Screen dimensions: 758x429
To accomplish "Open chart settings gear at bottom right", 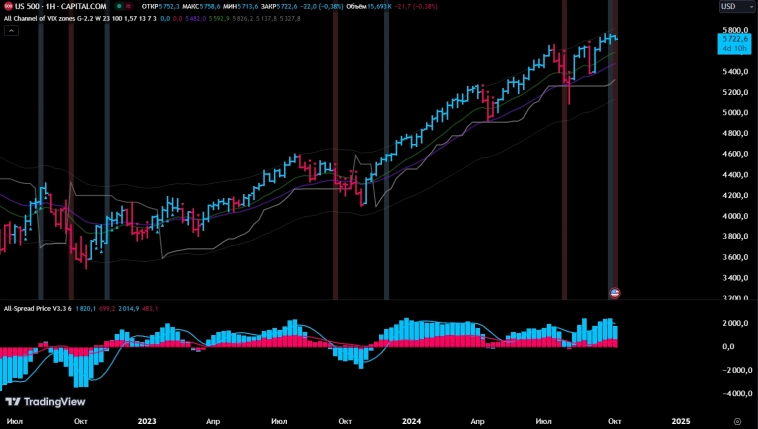I will point(737,422).
